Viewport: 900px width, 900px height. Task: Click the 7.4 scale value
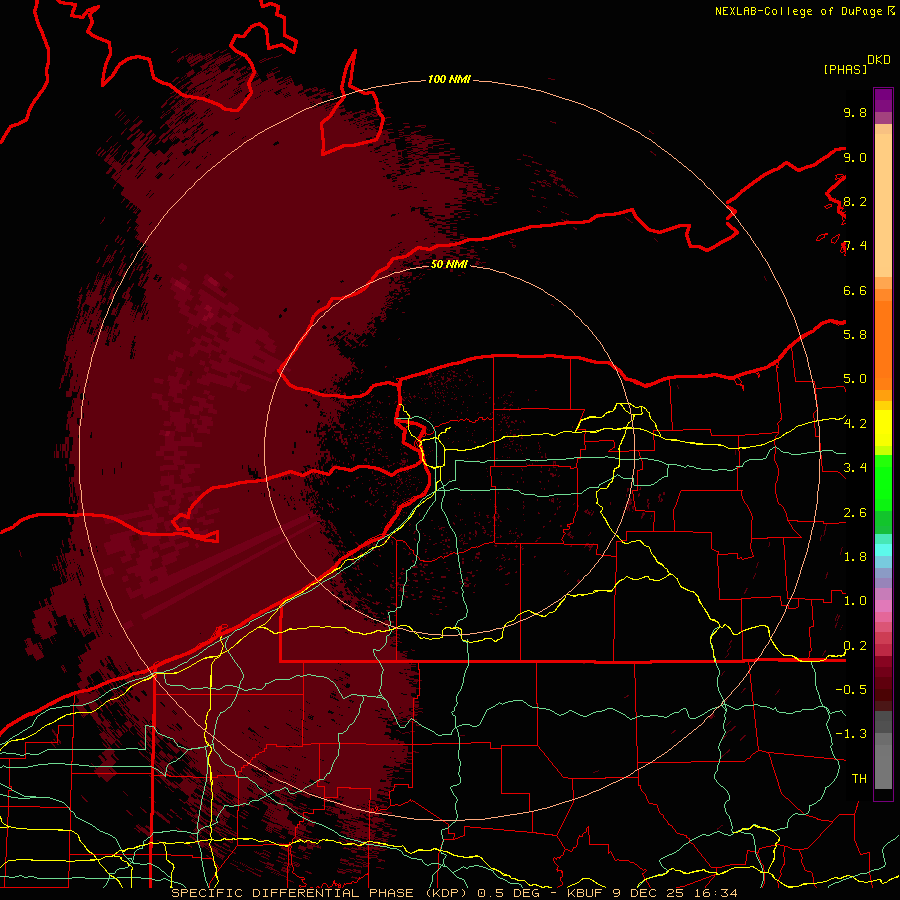coord(855,246)
